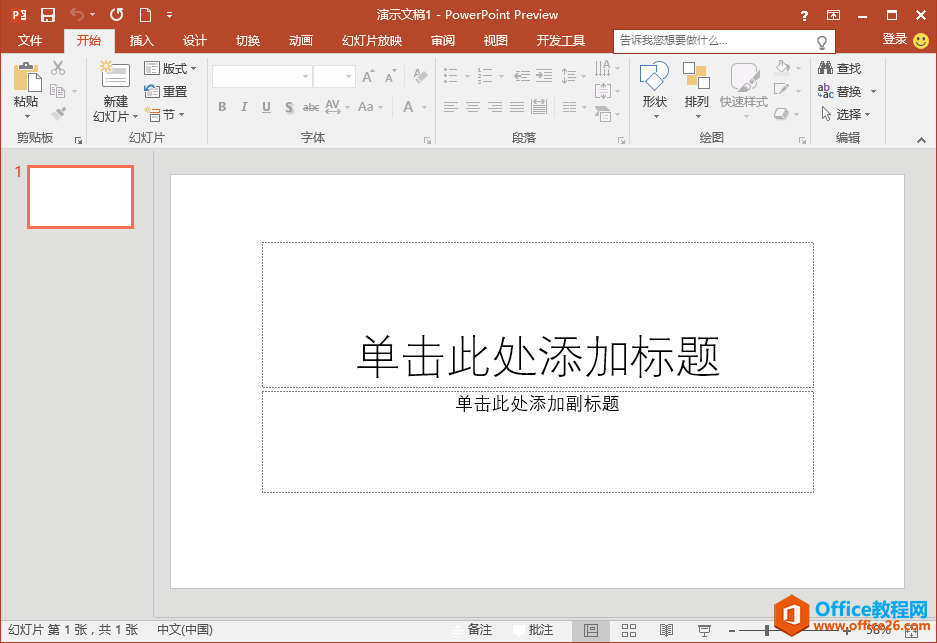937x643 pixels.
Task: Click the Copy icon in clipboard group
Action: [57, 91]
